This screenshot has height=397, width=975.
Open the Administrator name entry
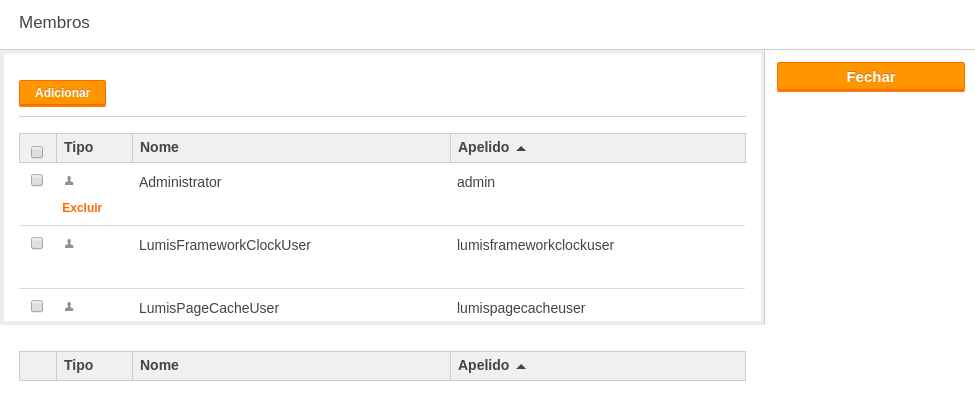[x=180, y=182]
